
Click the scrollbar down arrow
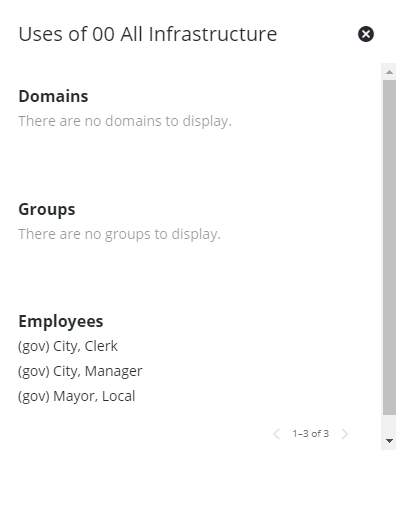coord(389,441)
